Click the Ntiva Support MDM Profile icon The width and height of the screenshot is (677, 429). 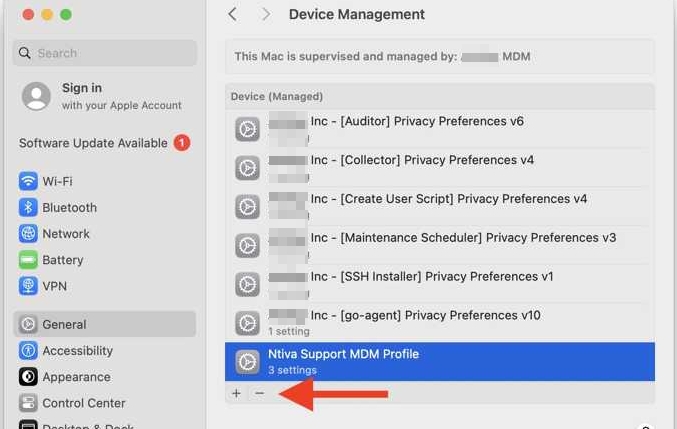[x=247, y=362]
